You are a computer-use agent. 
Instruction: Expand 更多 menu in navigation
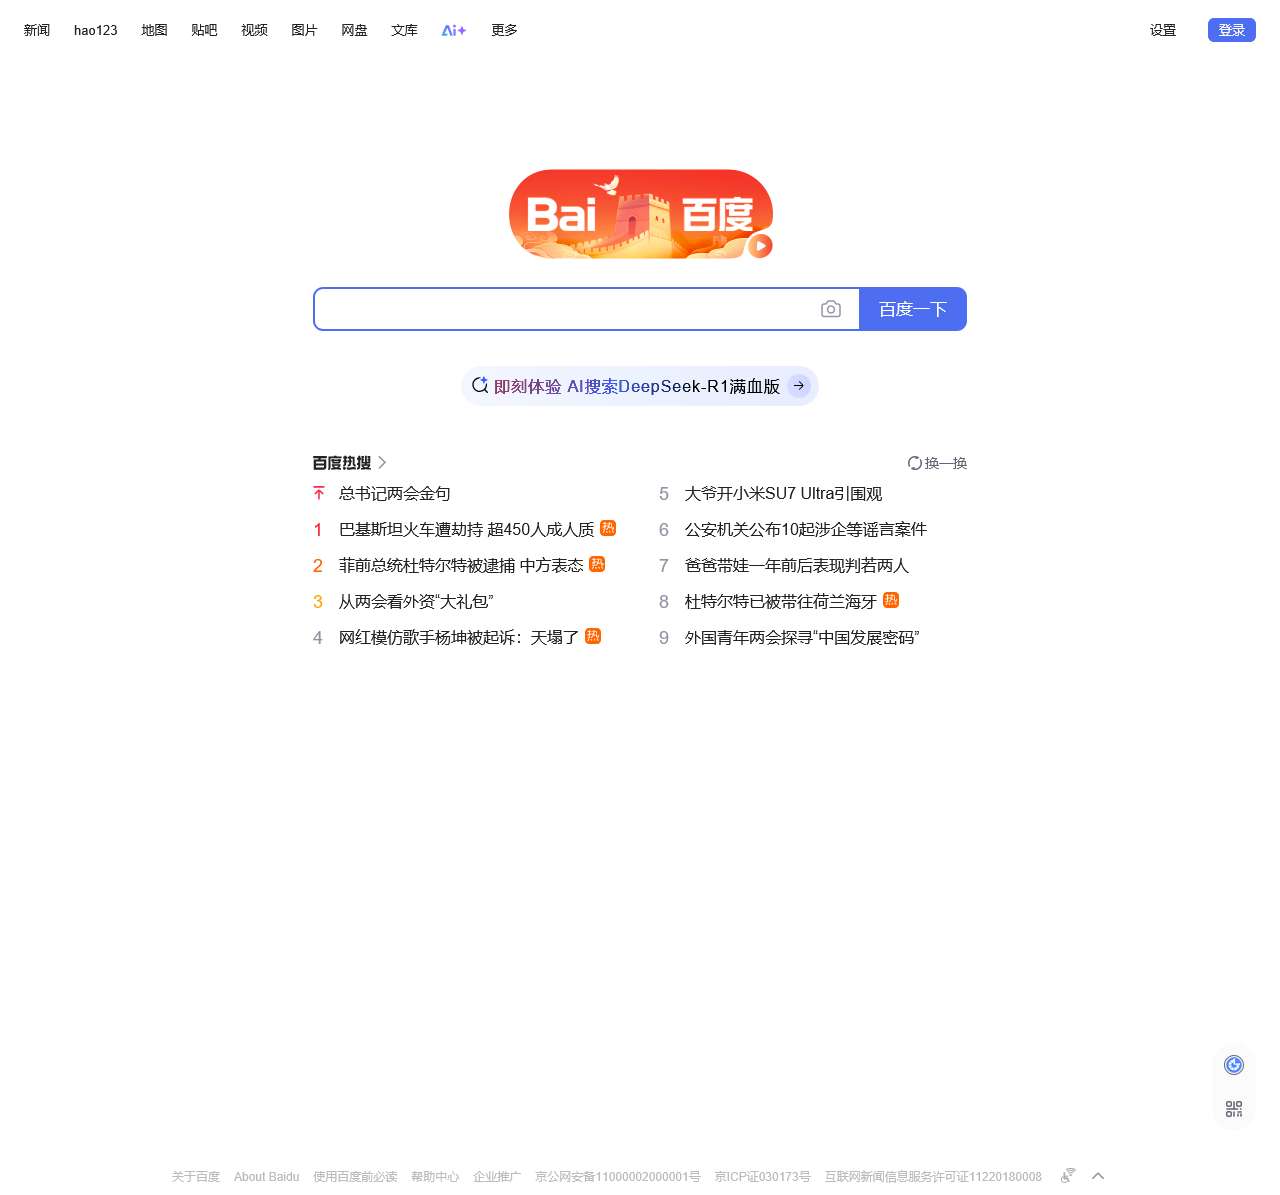click(504, 30)
